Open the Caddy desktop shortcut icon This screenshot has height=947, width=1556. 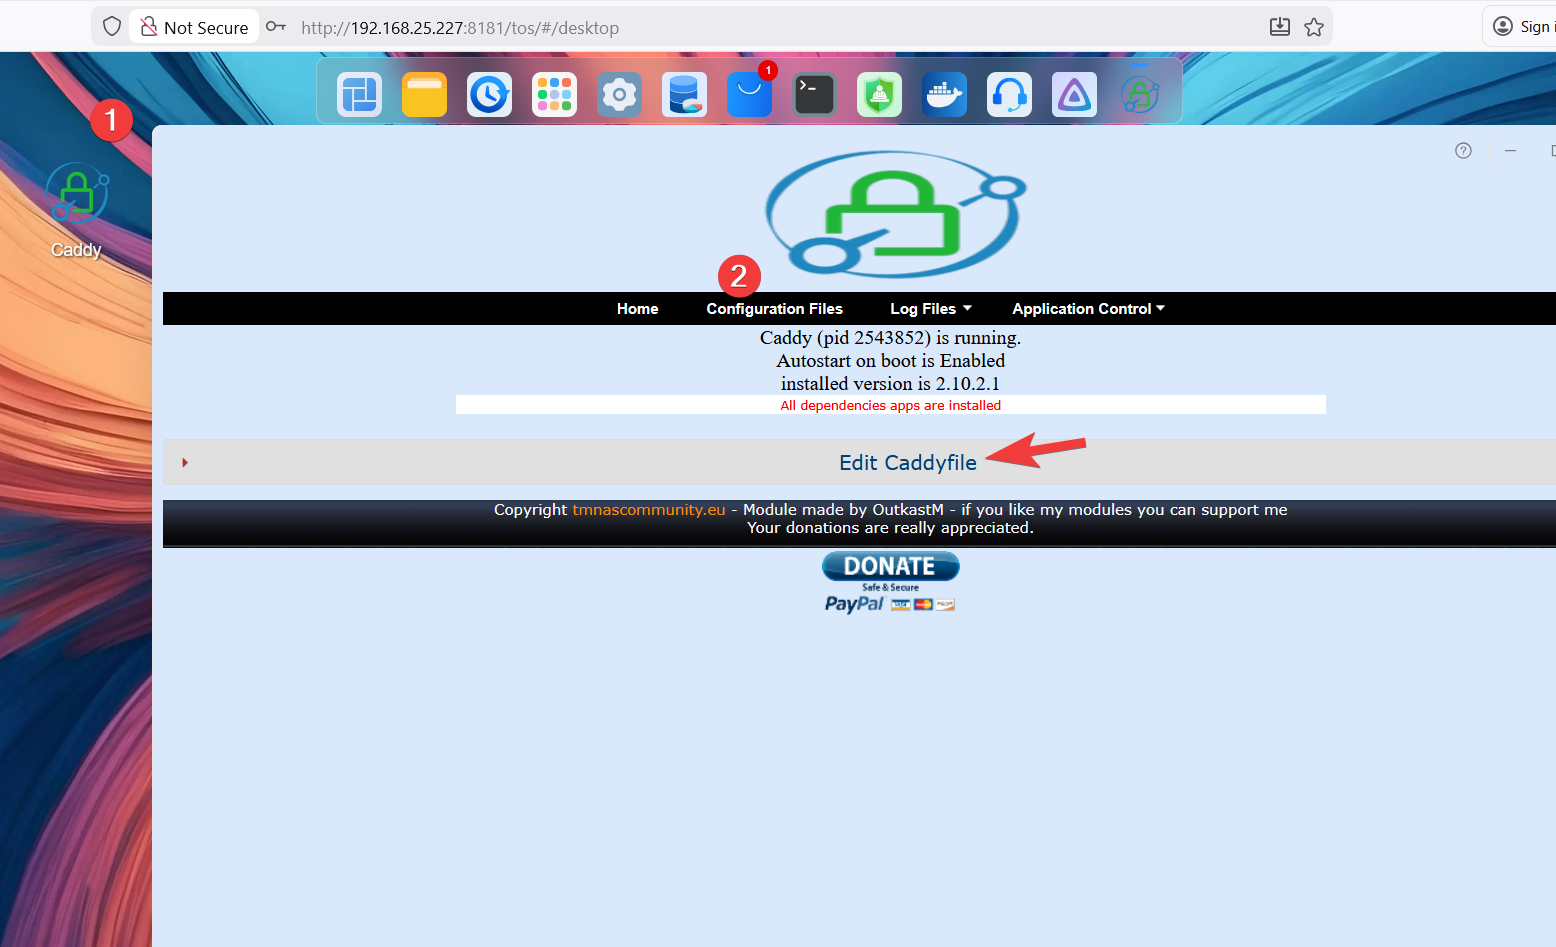point(77,195)
